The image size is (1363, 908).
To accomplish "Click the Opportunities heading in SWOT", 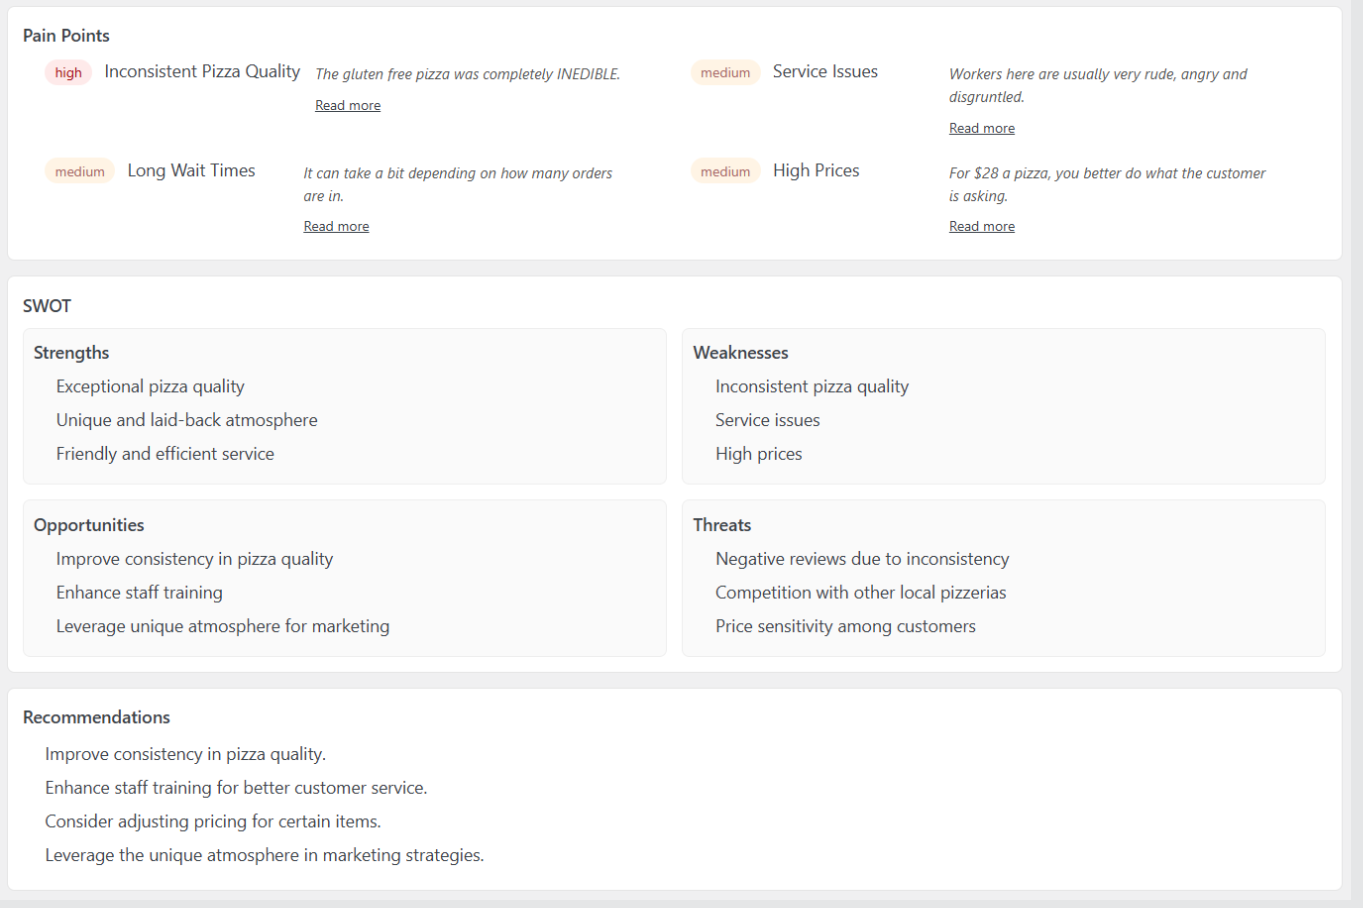I will click(89, 525).
